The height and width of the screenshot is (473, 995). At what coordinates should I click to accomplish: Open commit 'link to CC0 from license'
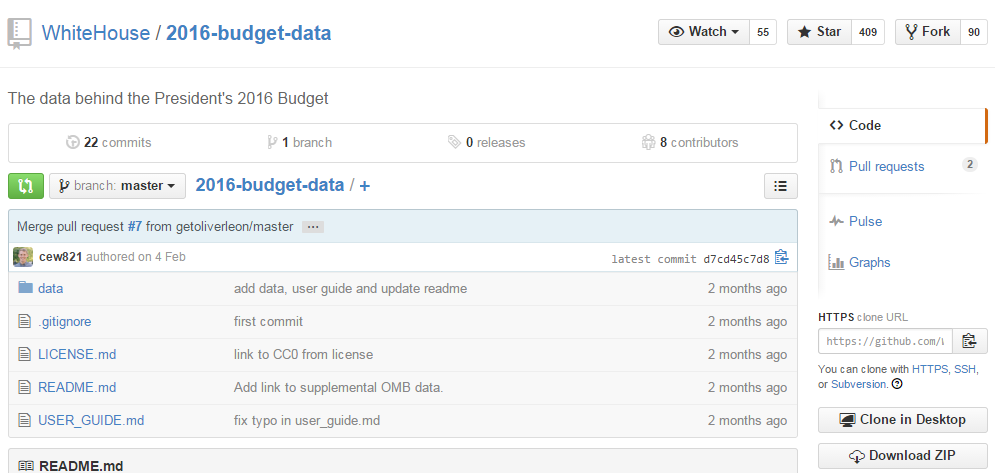click(x=303, y=354)
